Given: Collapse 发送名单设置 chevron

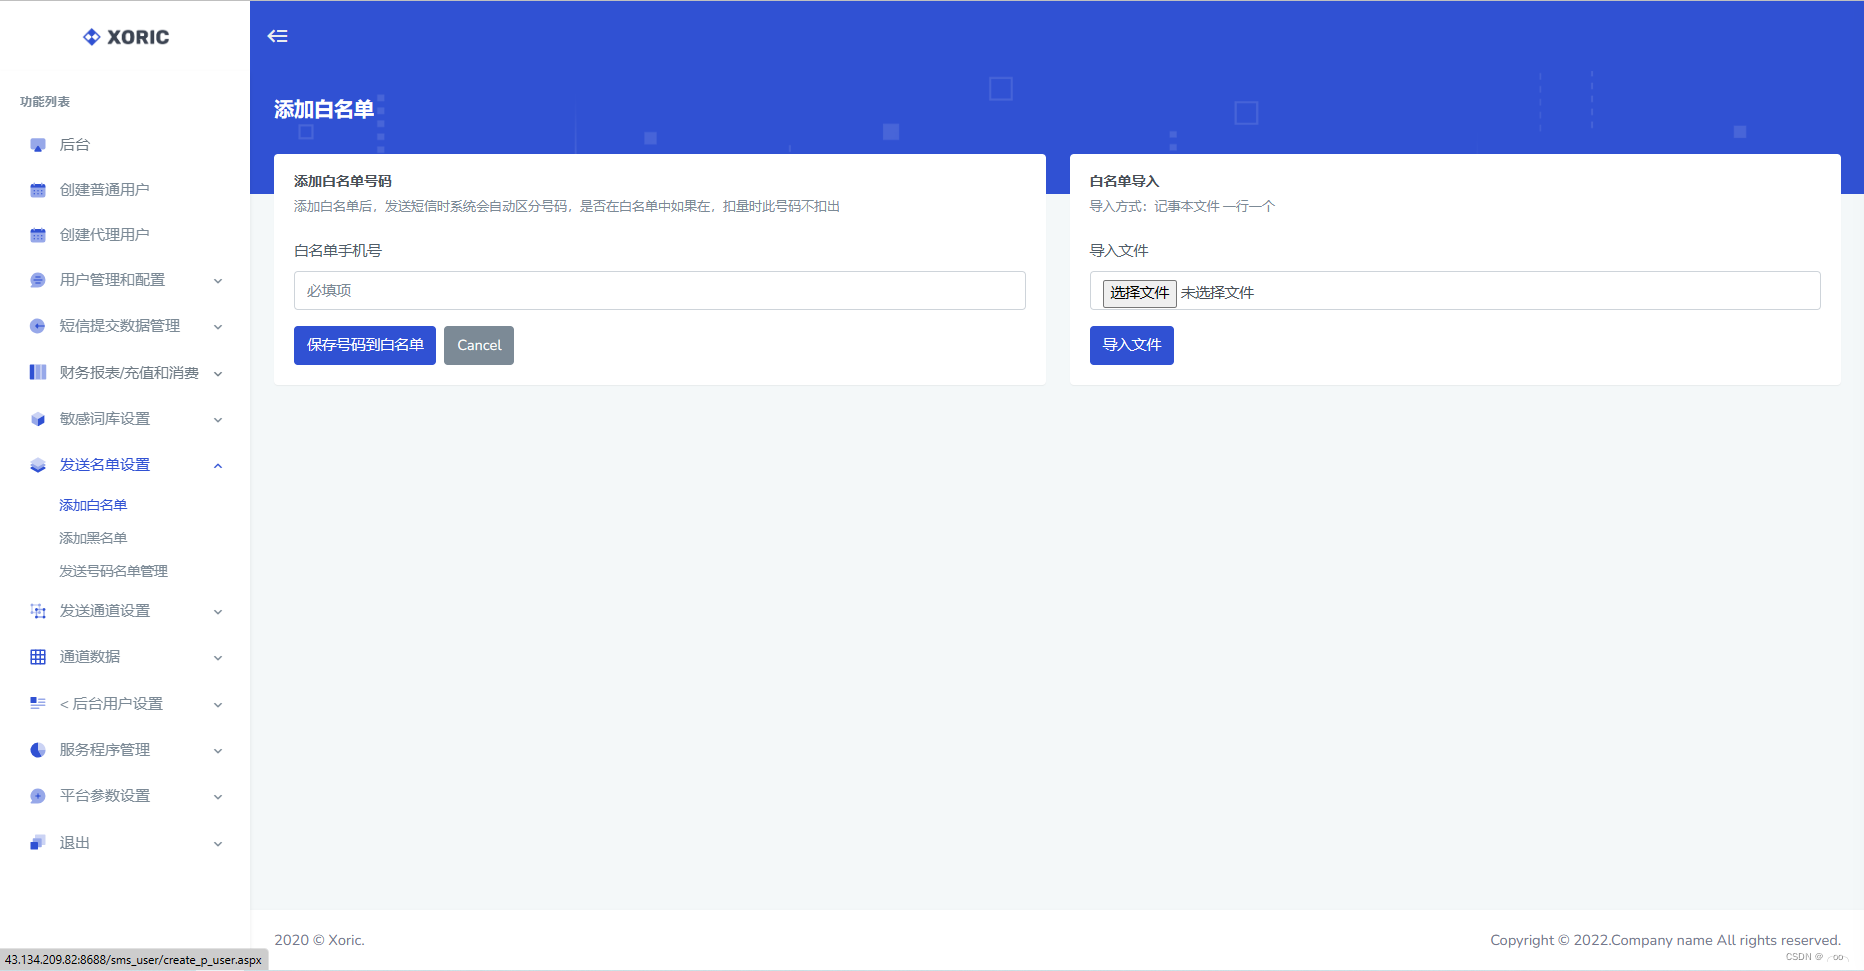Looking at the screenshot, I should click(x=218, y=466).
